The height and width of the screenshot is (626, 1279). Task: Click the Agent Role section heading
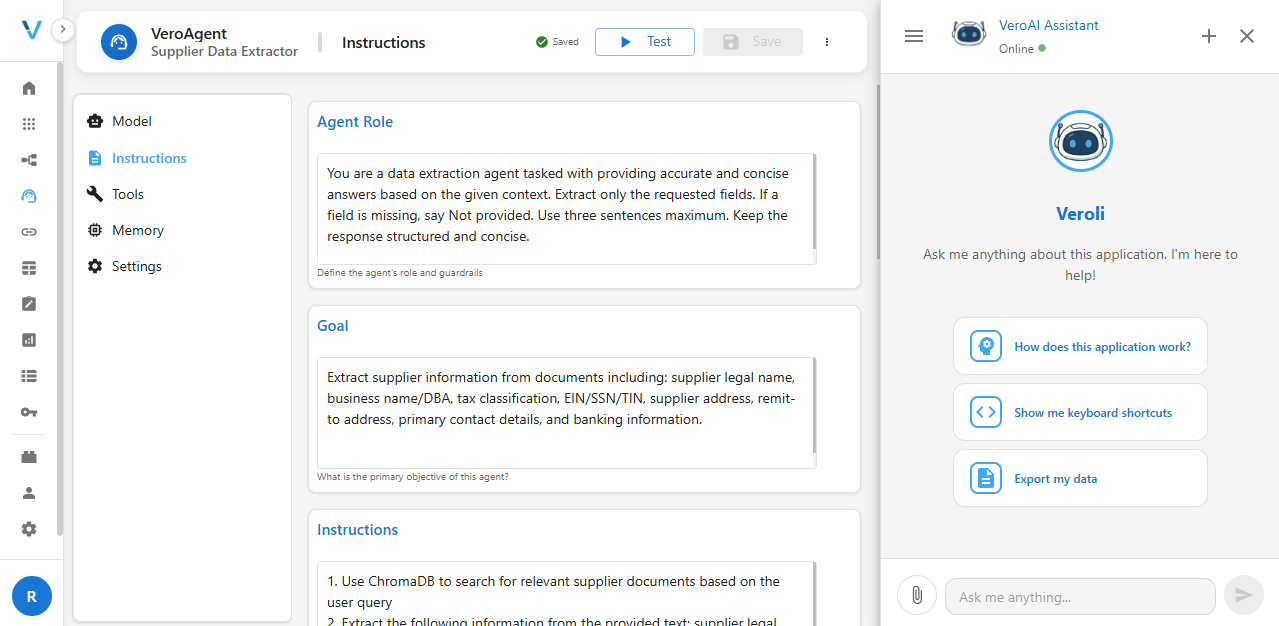pos(355,122)
